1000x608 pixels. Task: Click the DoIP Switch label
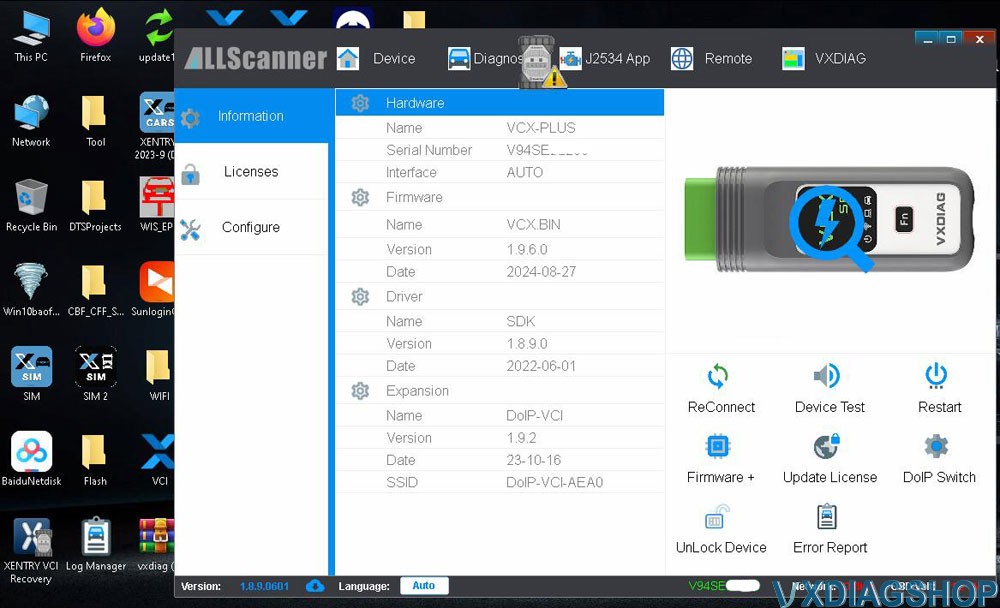(939, 477)
